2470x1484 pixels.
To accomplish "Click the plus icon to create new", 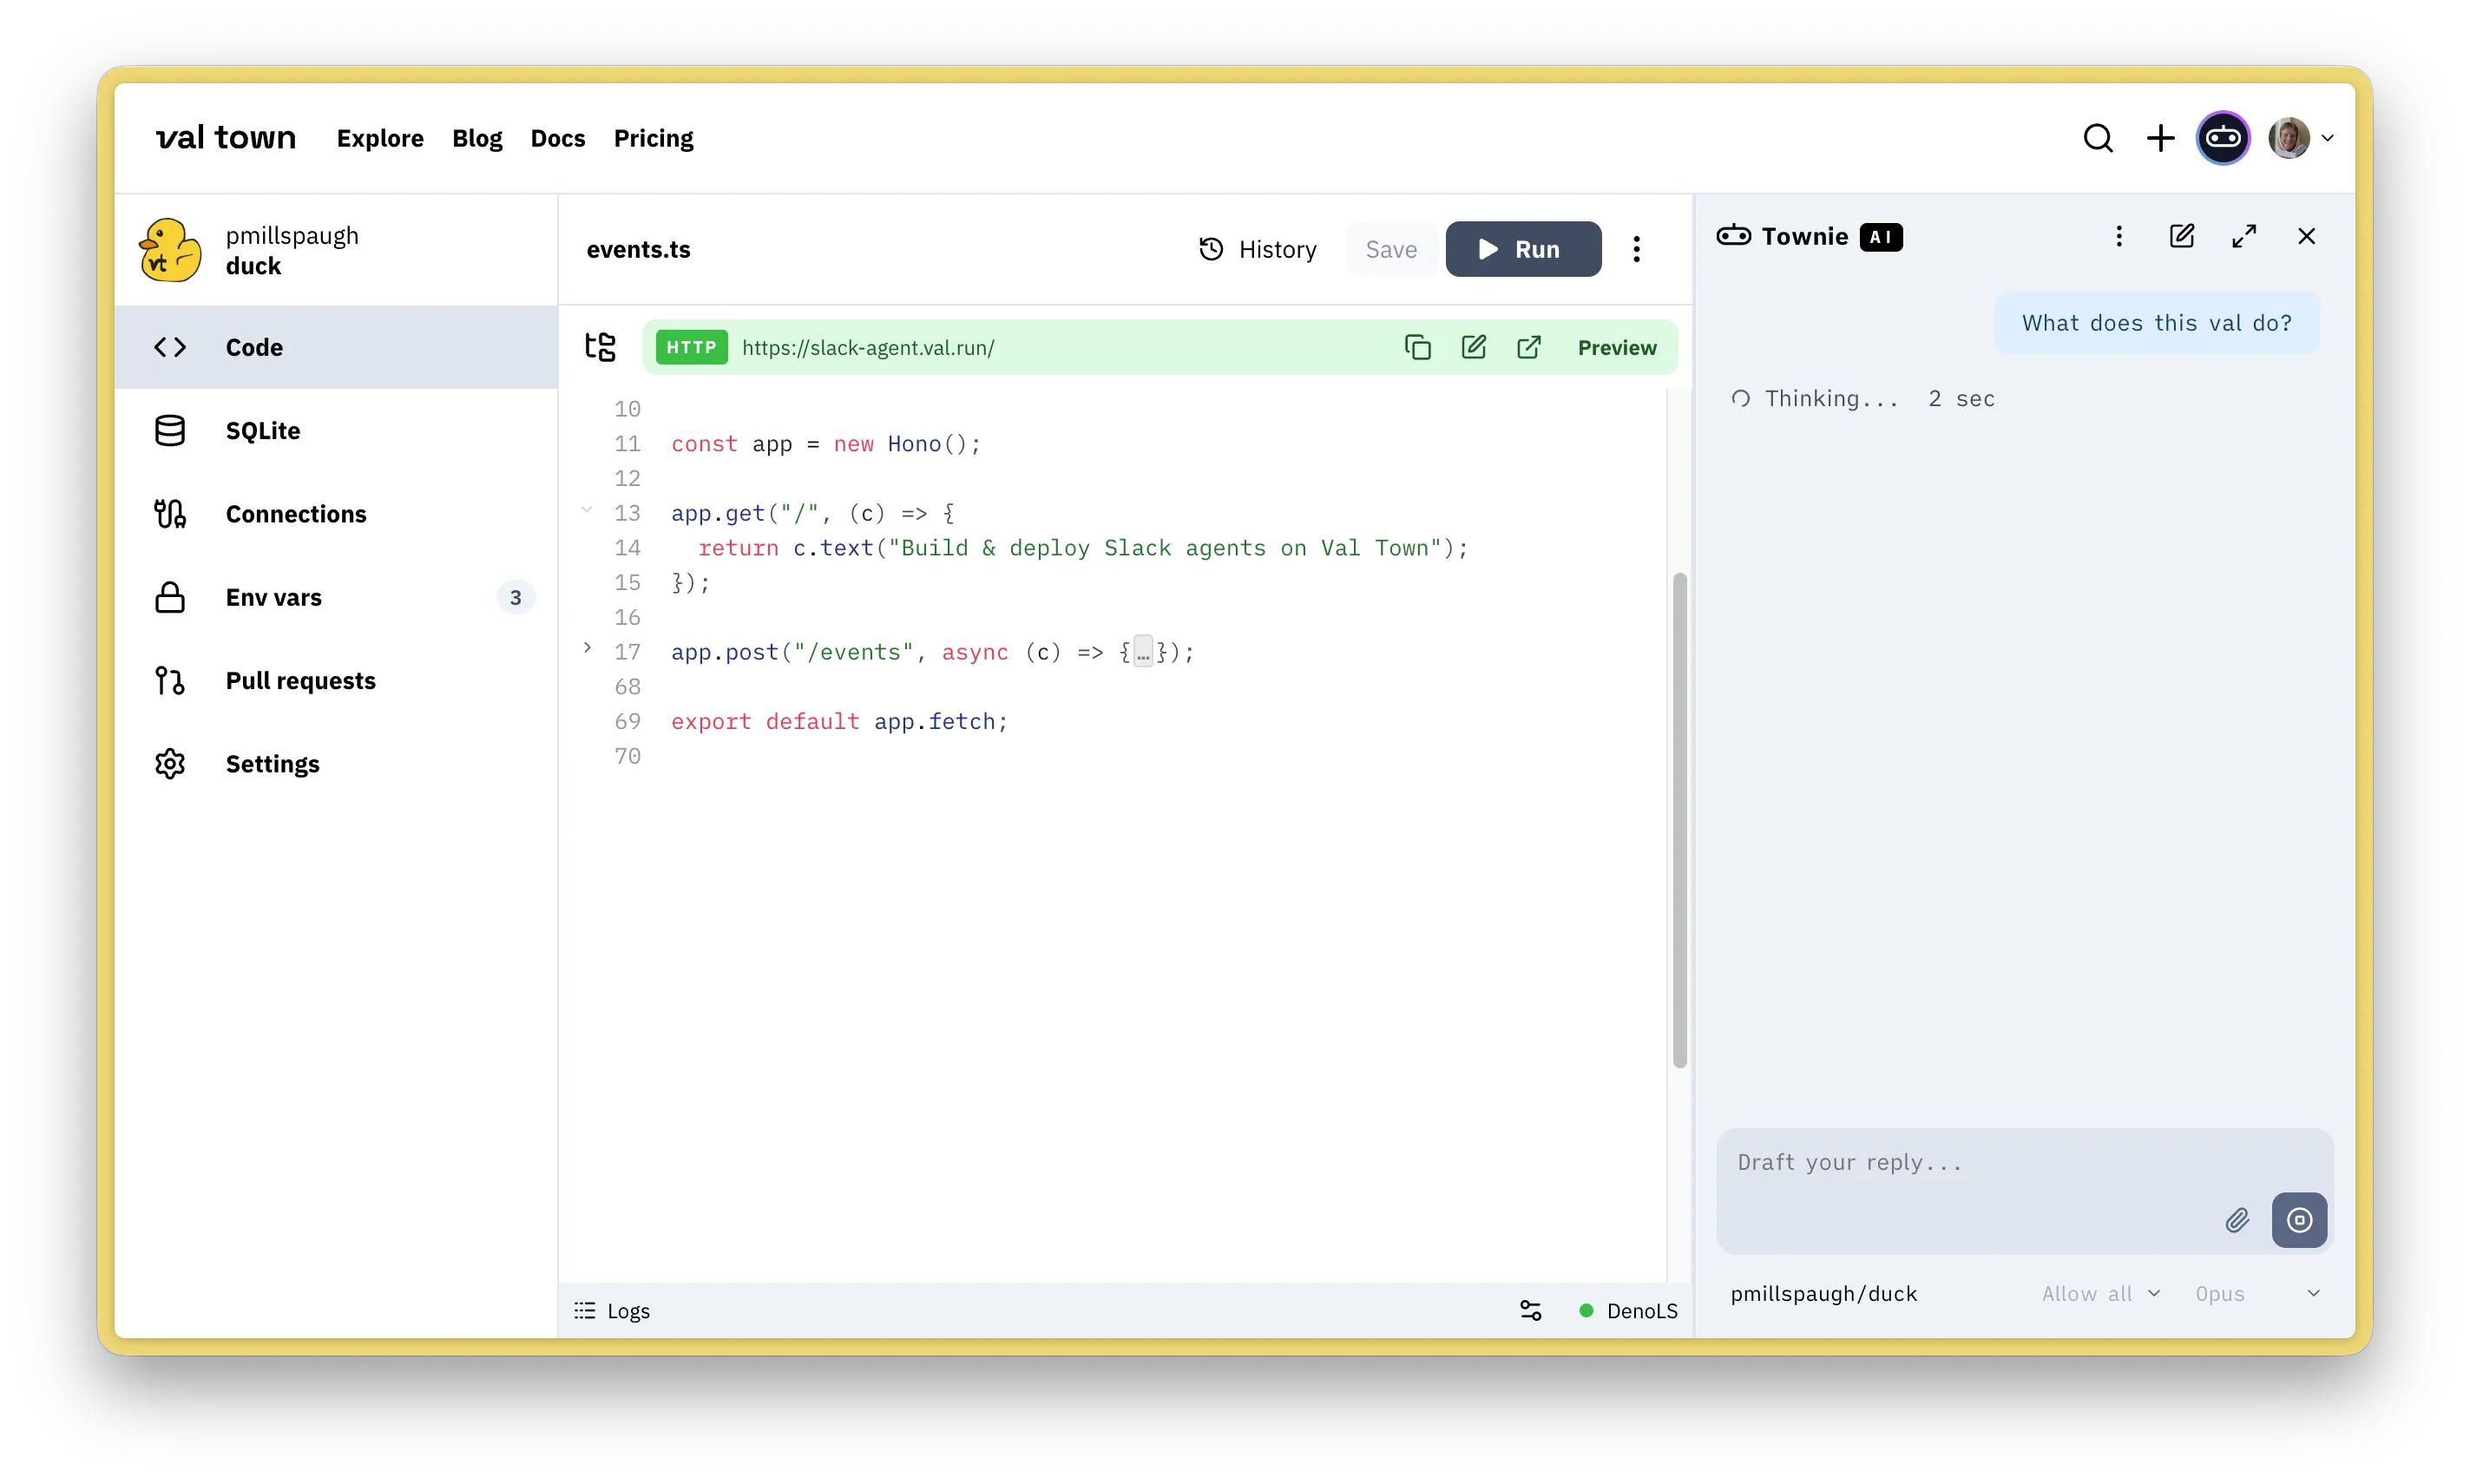I will click(2160, 138).
